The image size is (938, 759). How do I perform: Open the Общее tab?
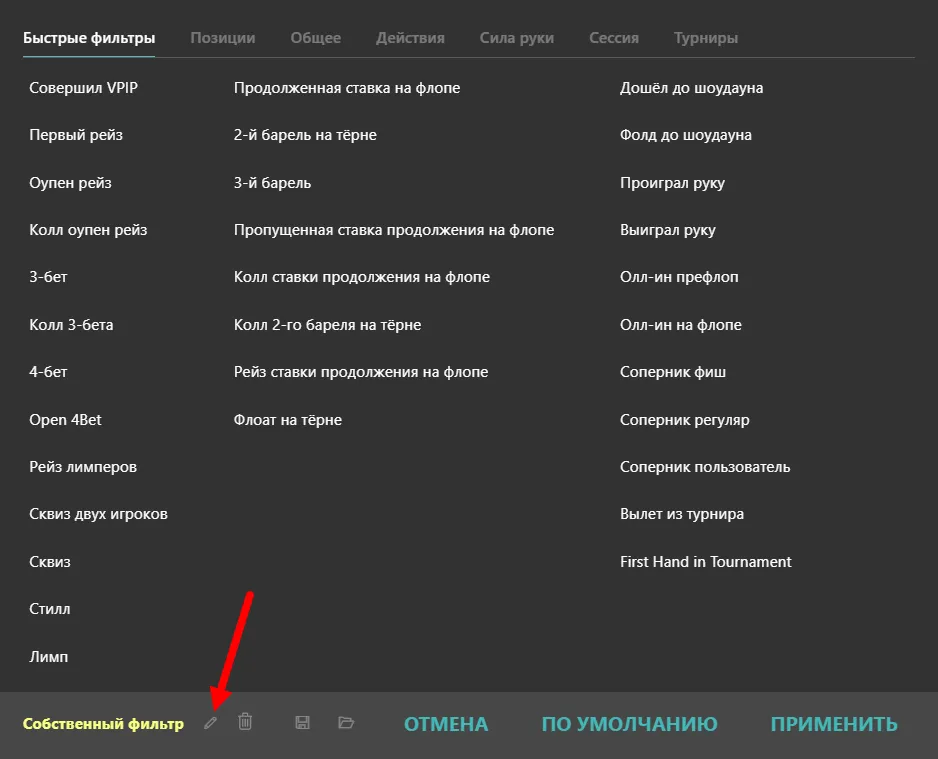tap(315, 38)
